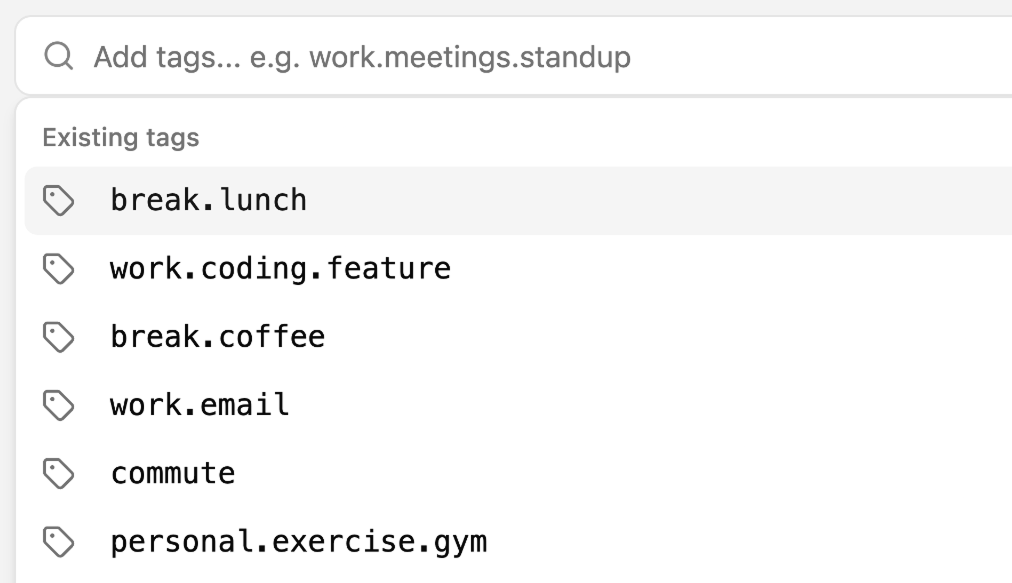Click the placeholder example text work.meetings.standup
Screen dimensions: 1012x583
[x=470, y=57]
